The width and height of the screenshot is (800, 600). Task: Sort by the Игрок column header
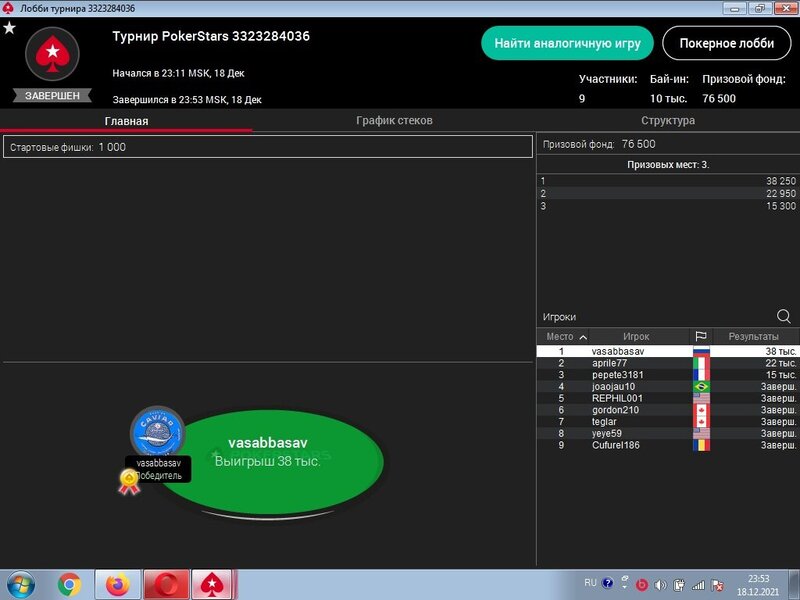click(636, 337)
